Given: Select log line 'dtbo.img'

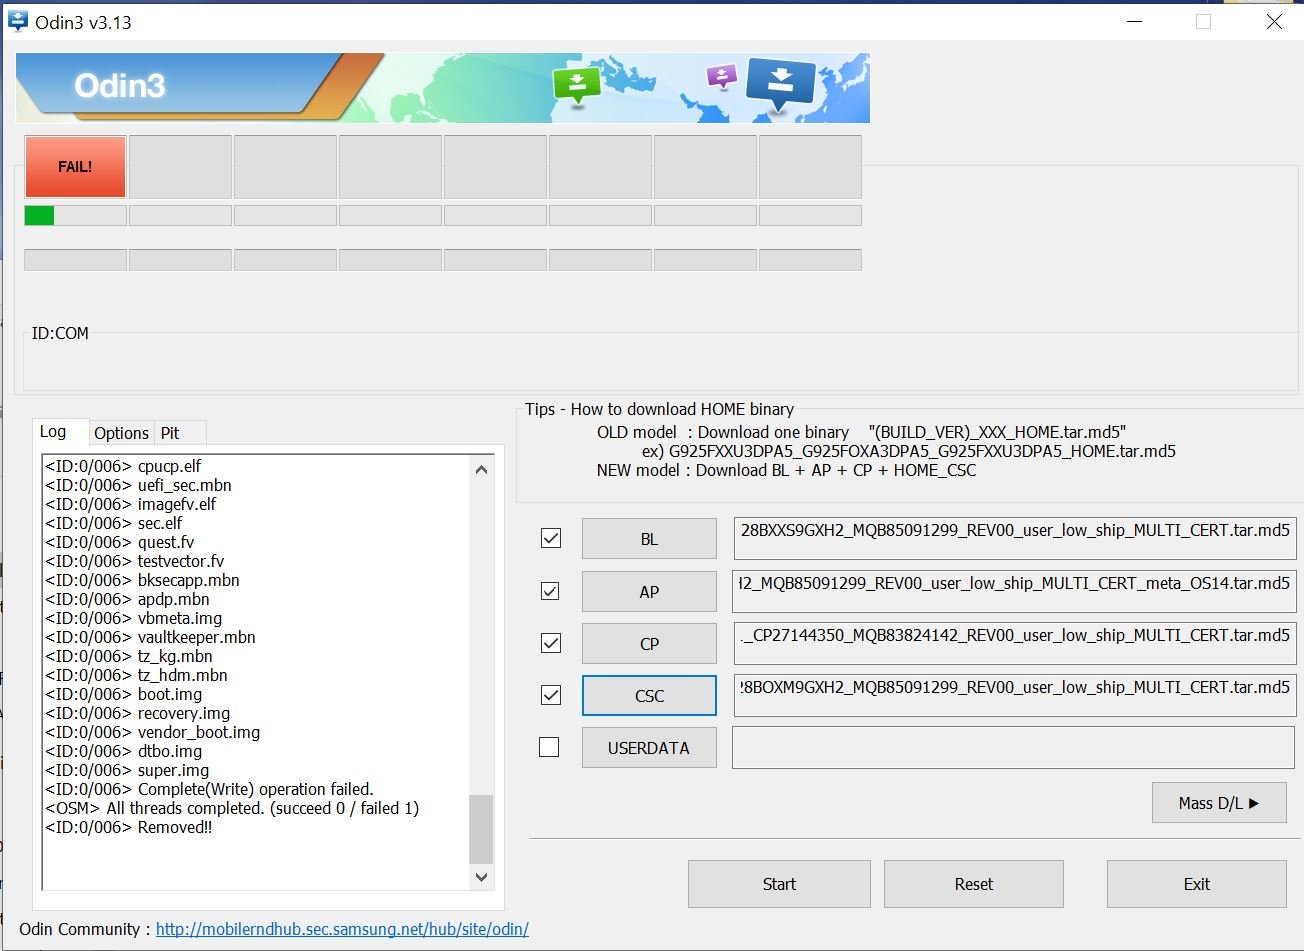Looking at the screenshot, I should (124, 751).
